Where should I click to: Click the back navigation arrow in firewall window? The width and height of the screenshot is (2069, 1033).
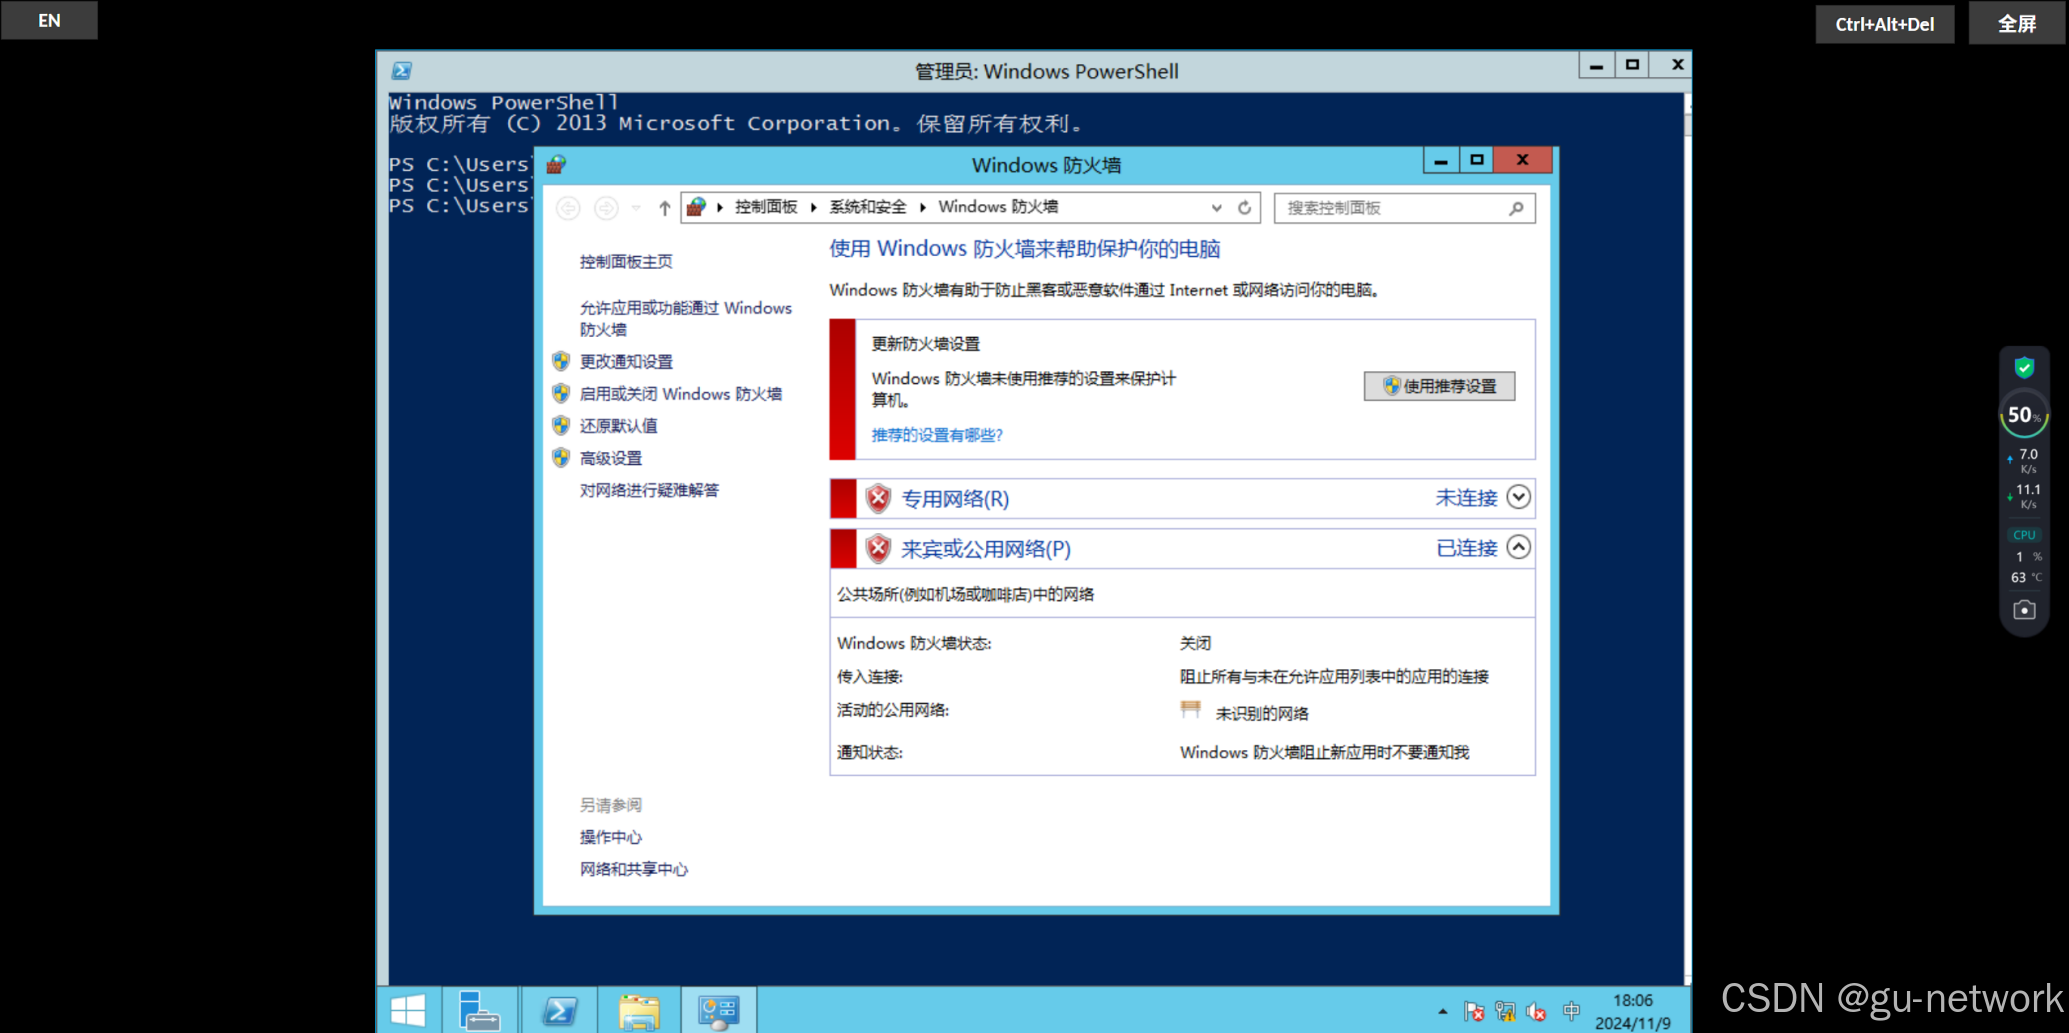[x=568, y=208]
